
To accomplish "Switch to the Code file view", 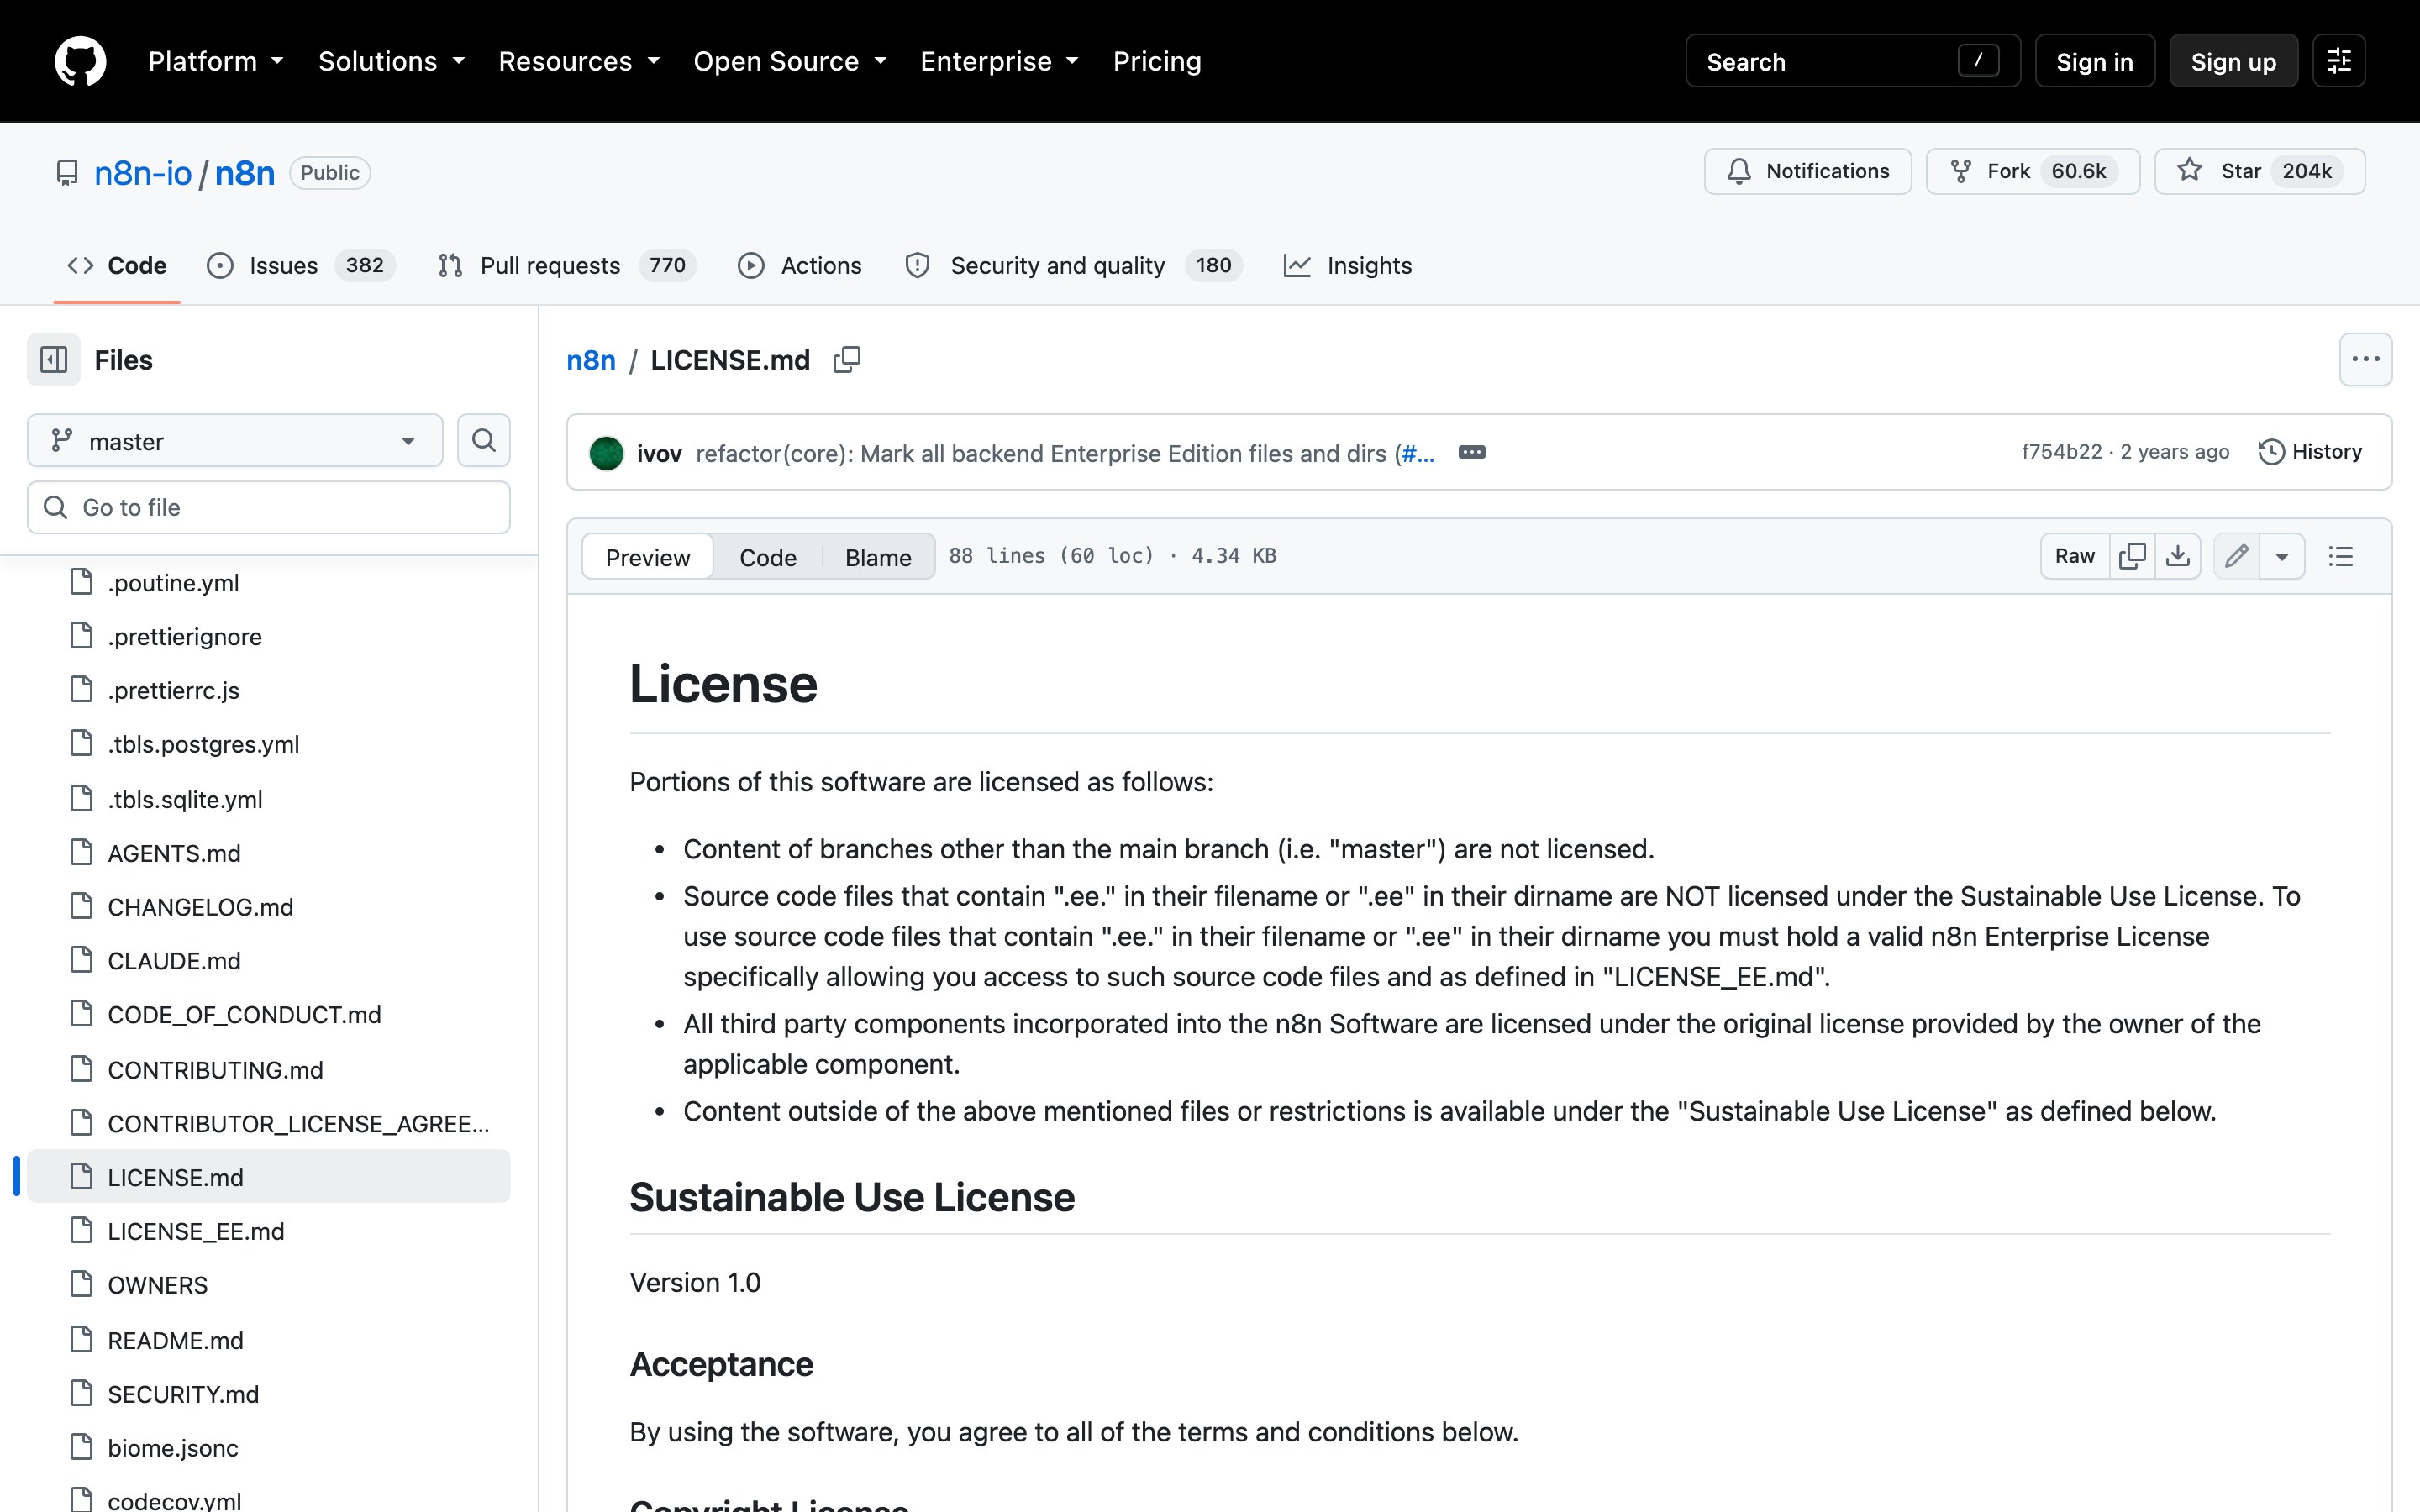I will 768,556.
